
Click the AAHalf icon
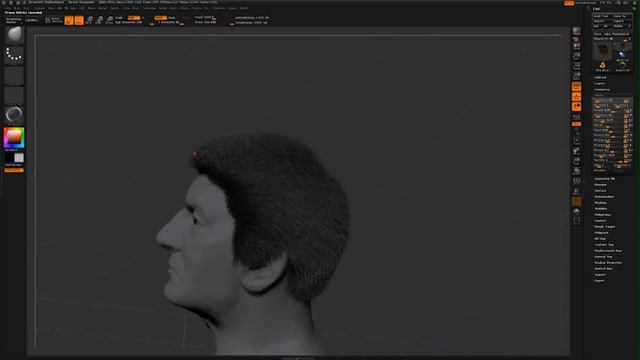coord(576,76)
